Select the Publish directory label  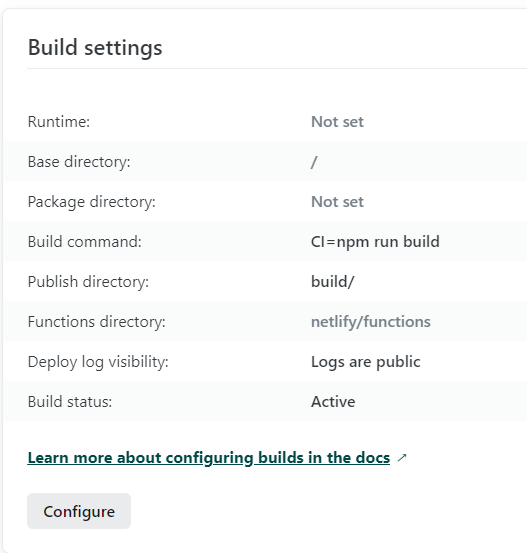point(88,282)
